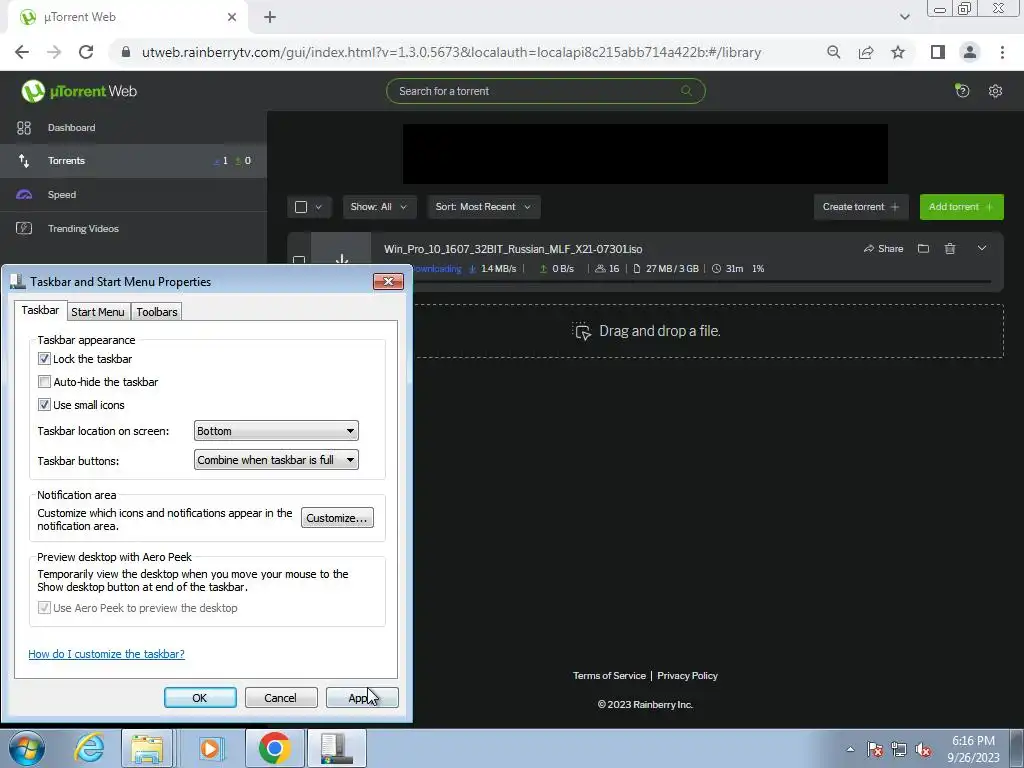Switch to the Start Menu tab
The height and width of the screenshot is (768, 1024).
click(98, 312)
